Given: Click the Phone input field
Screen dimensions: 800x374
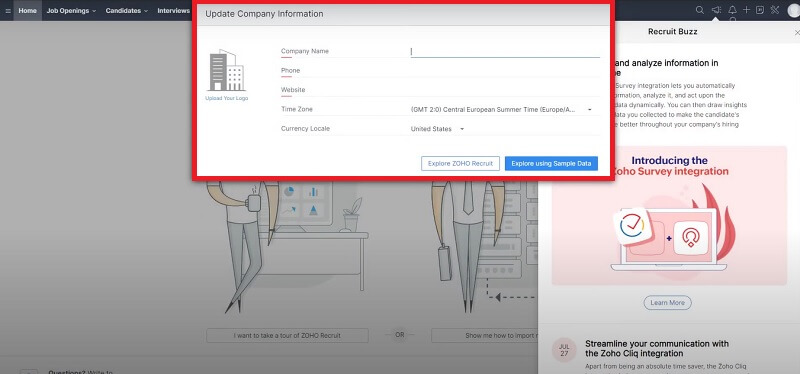Looking at the screenshot, I should click(505, 70).
